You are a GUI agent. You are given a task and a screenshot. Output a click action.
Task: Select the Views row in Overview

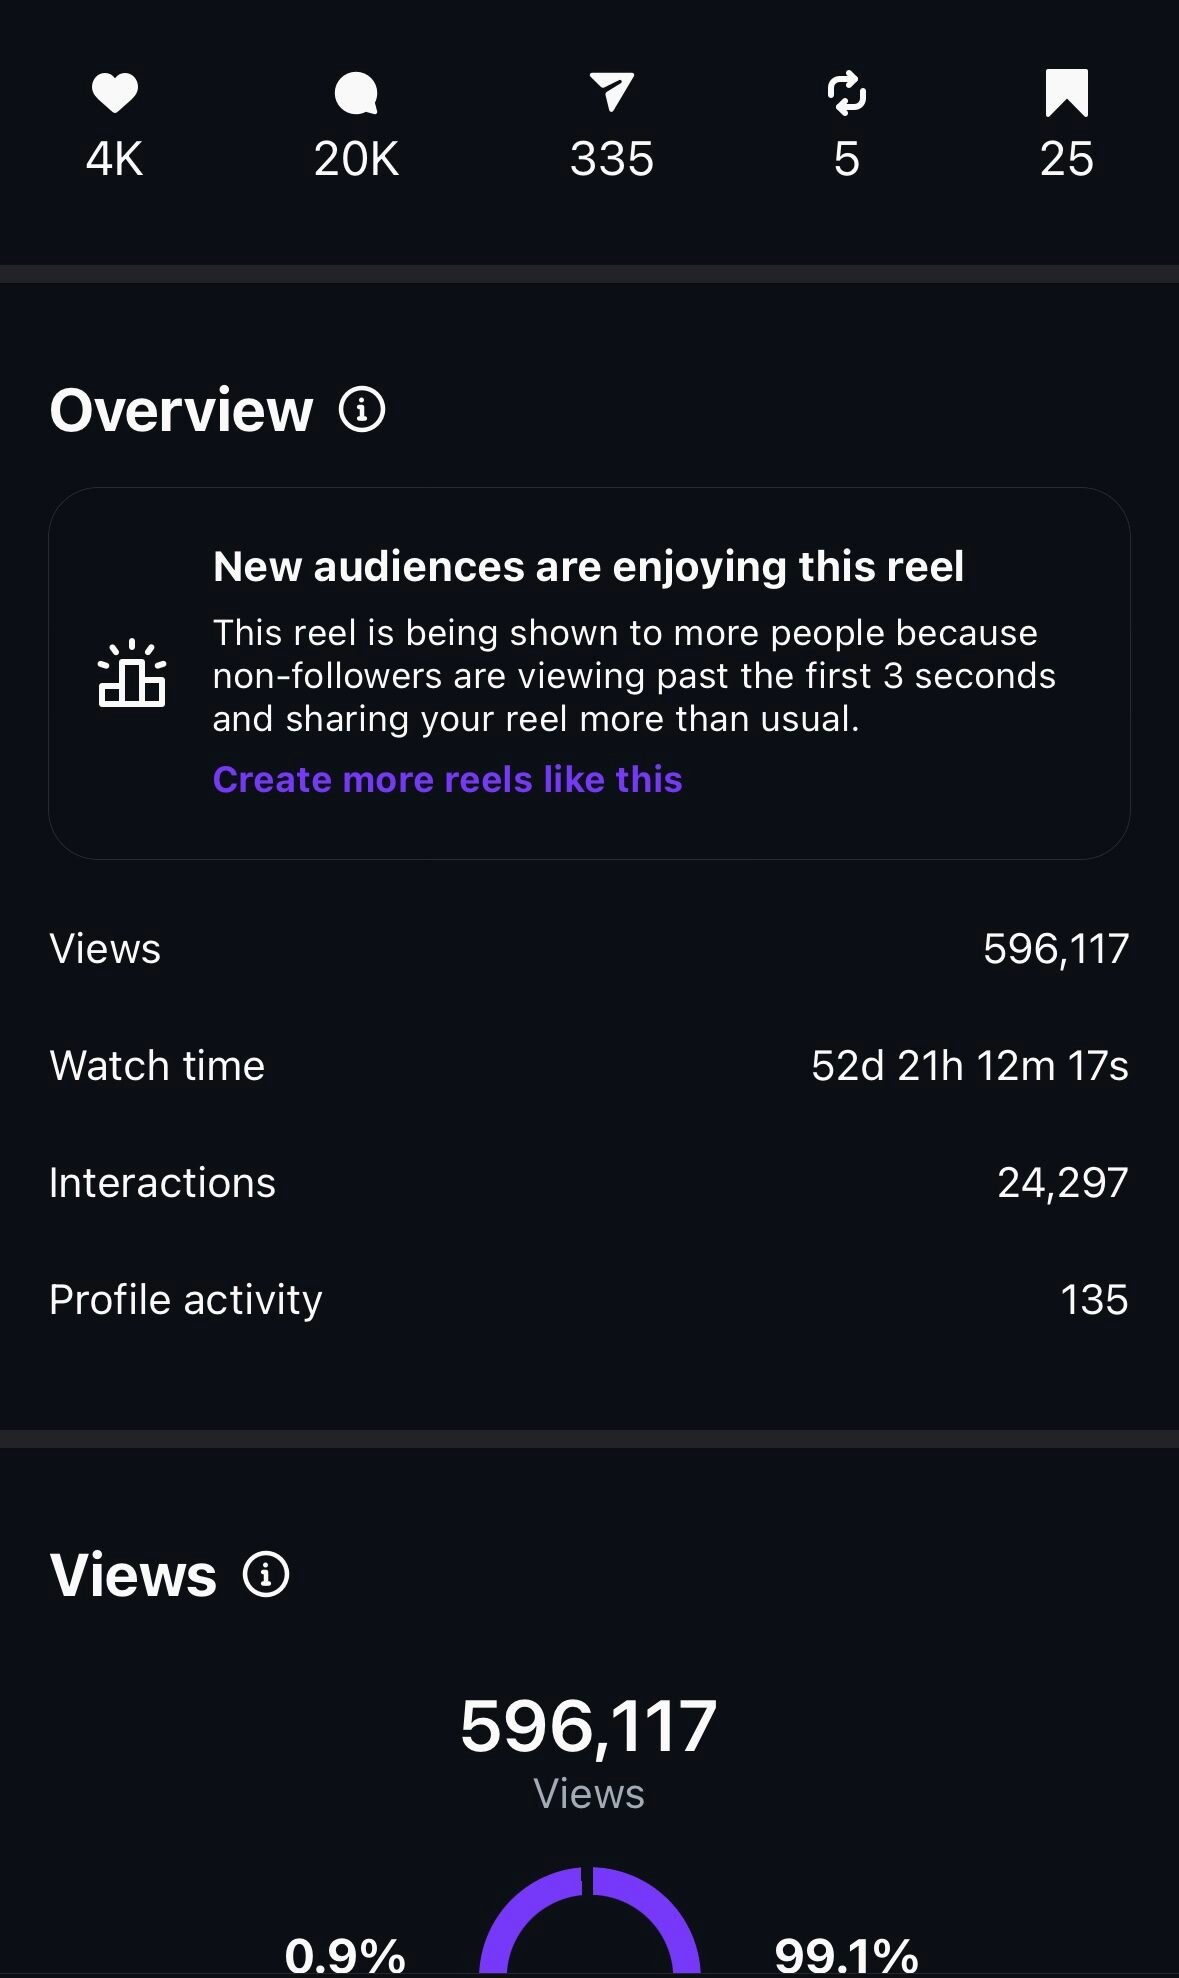589,948
